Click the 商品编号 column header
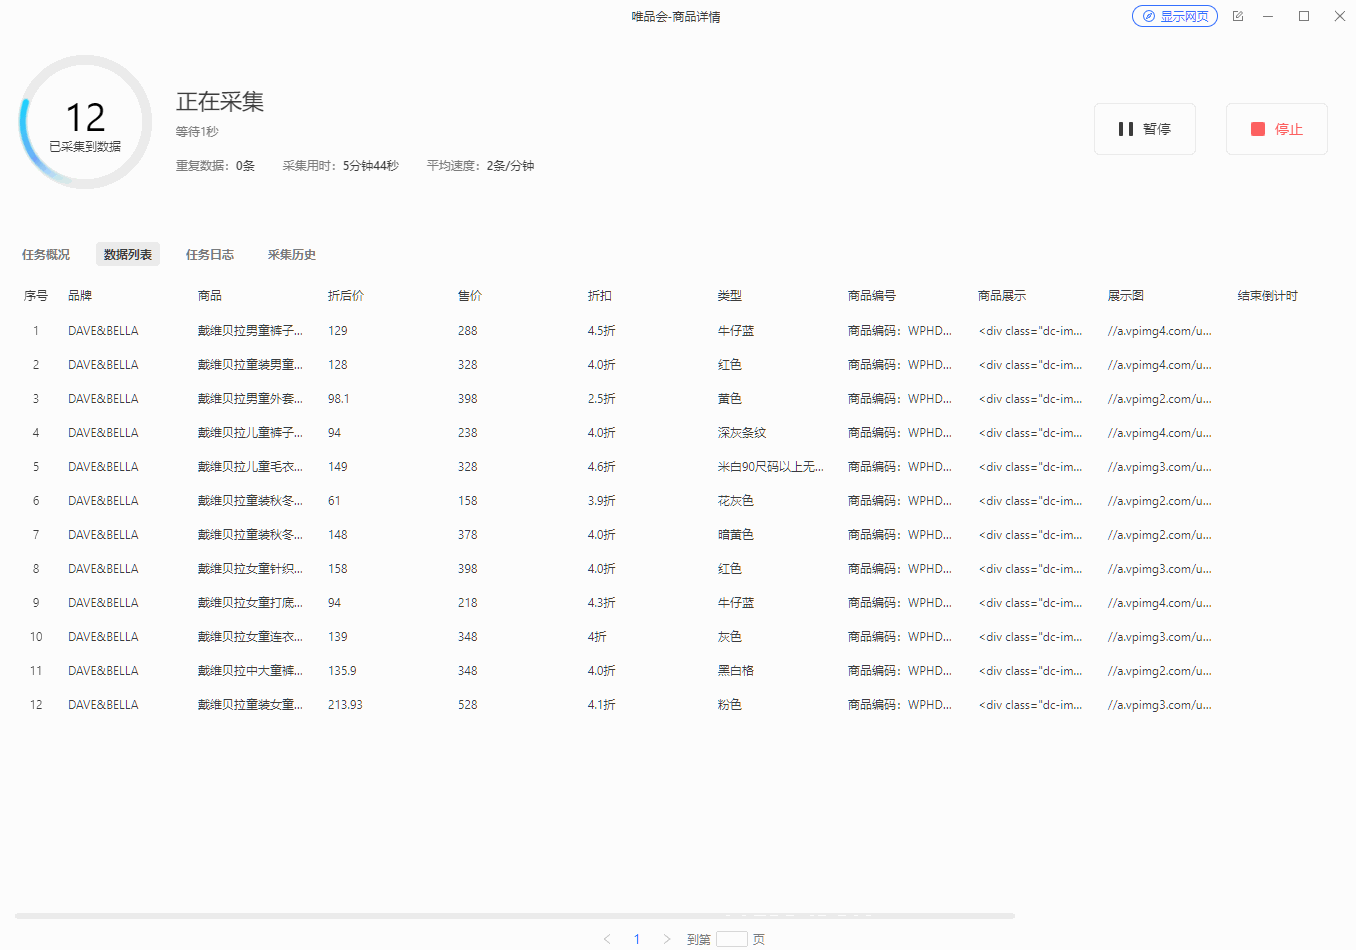Viewport: 1356px width, 950px height. 872,296
